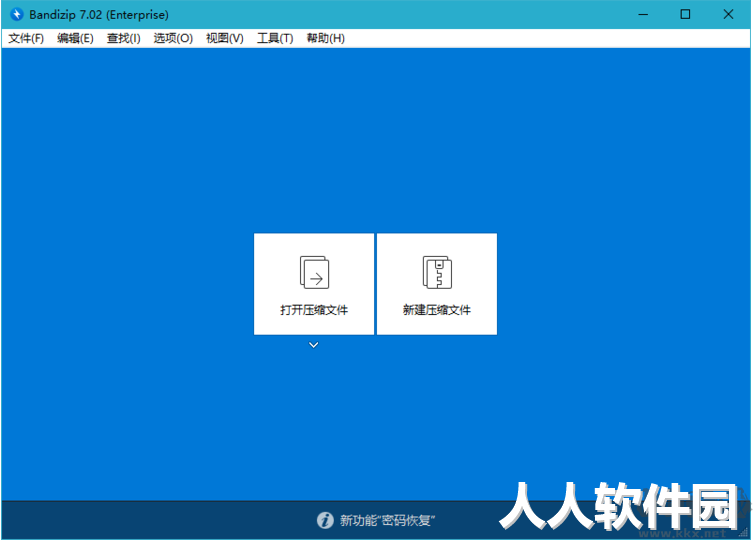Image resolution: width=753 pixels, height=540 pixels.
Task: Open the 帮助(H) menu
Action: (326, 38)
